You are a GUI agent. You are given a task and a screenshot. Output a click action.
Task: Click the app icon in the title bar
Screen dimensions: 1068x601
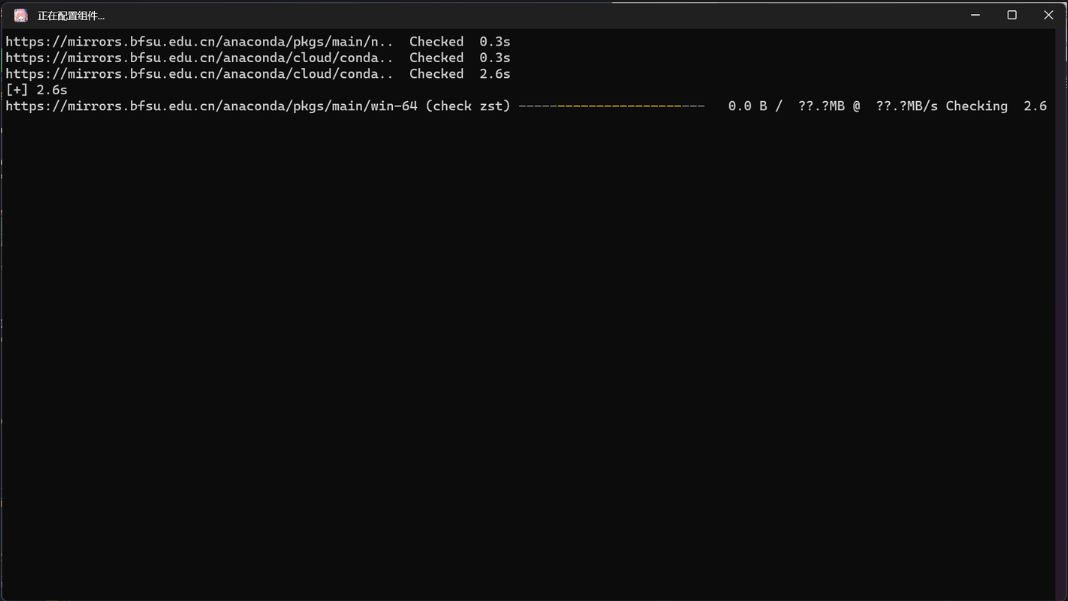pos(20,15)
